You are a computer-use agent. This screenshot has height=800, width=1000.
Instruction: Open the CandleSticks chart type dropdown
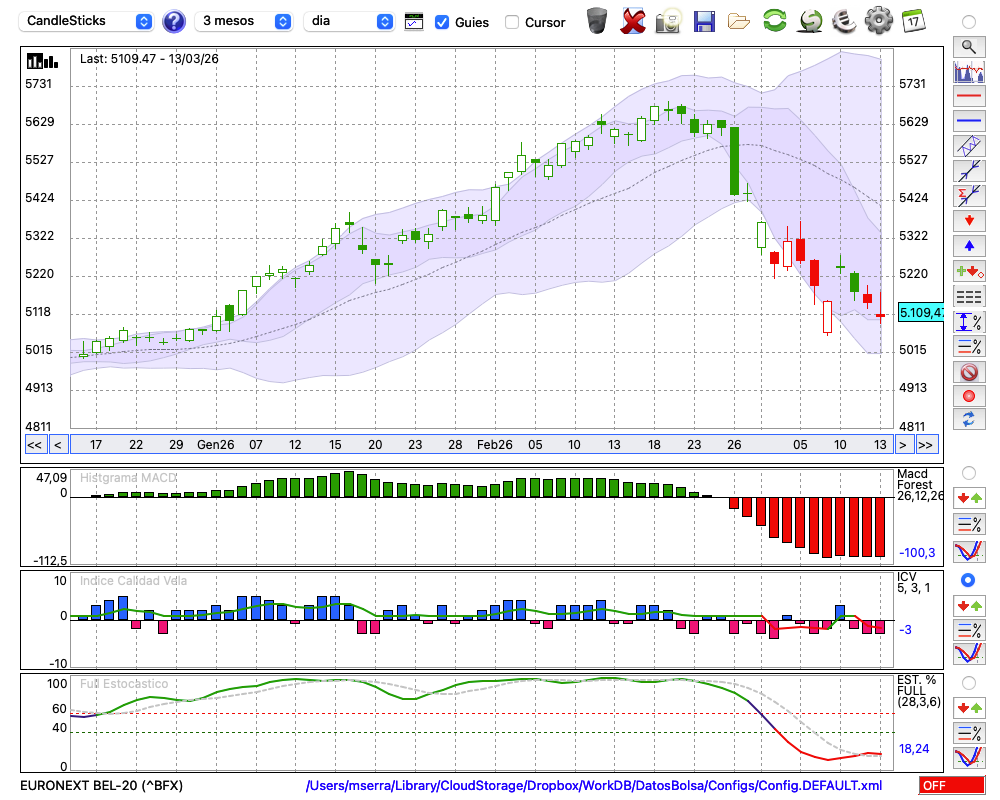pyautogui.click(x=86, y=21)
